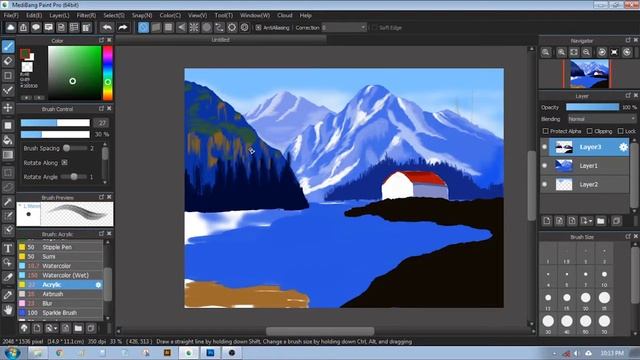The height and width of the screenshot is (360, 640).
Task: Create a layer folder in Layer panel
Action: [x=600, y=221]
